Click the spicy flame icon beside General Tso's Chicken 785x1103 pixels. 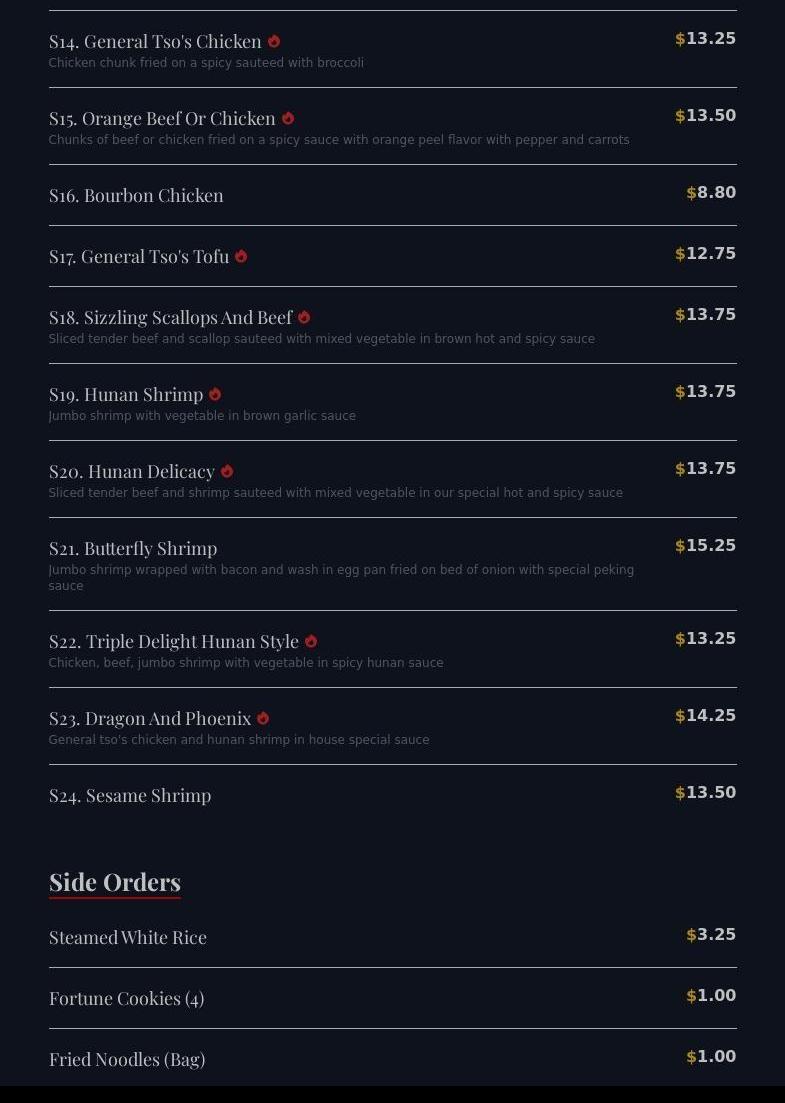point(274,42)
